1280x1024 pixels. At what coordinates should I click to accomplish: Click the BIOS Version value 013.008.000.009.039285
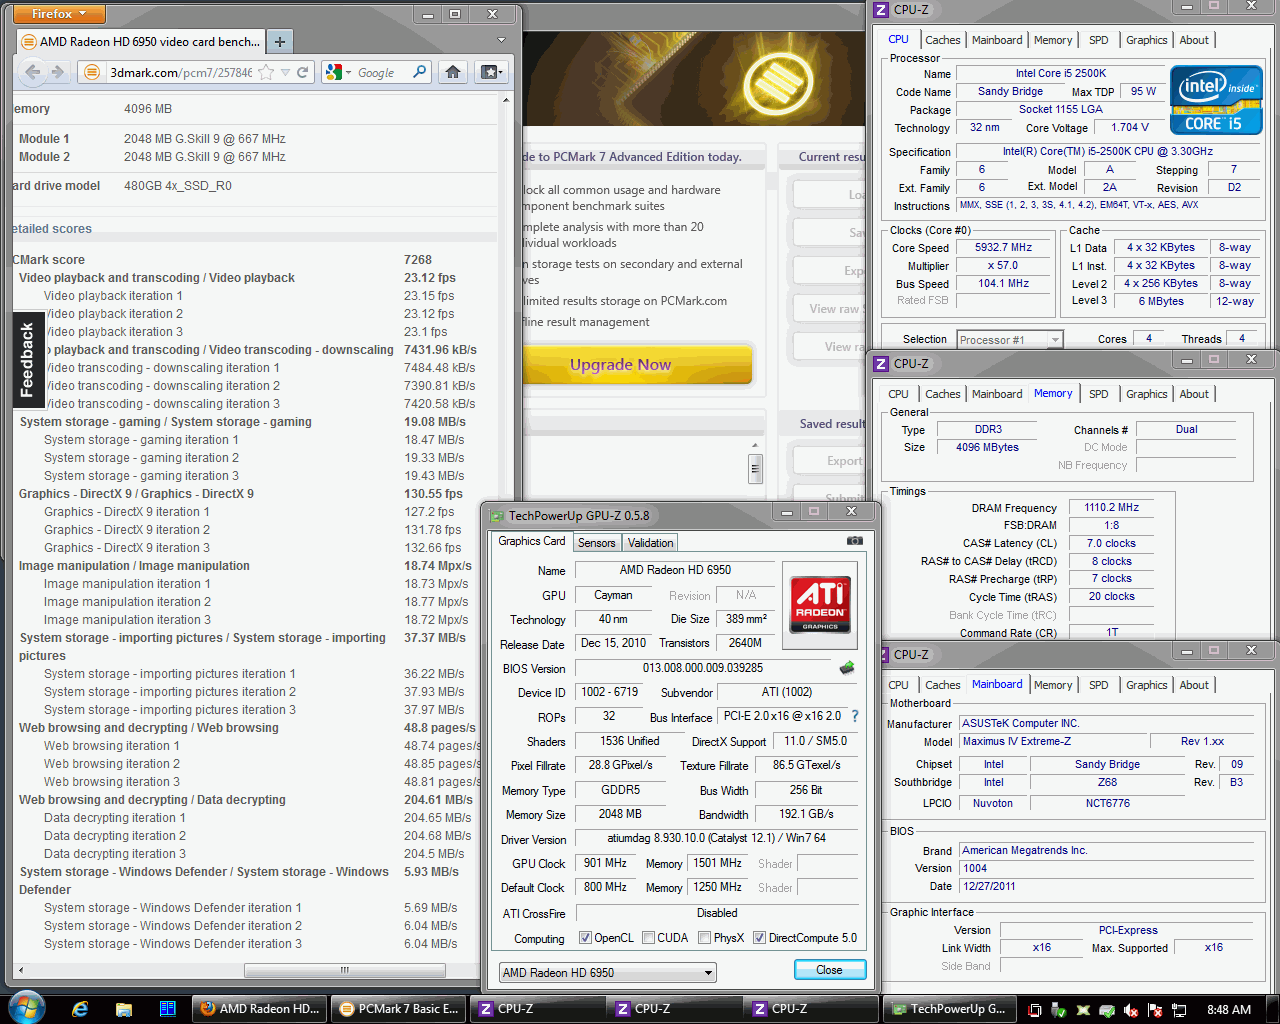click(702, 668)
